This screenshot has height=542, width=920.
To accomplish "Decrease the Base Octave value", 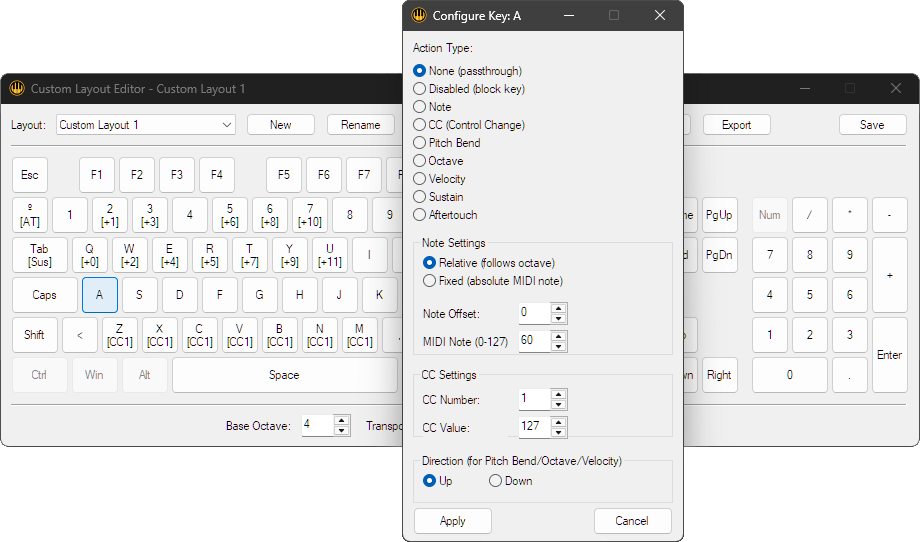I will click(x=342, y=431).
